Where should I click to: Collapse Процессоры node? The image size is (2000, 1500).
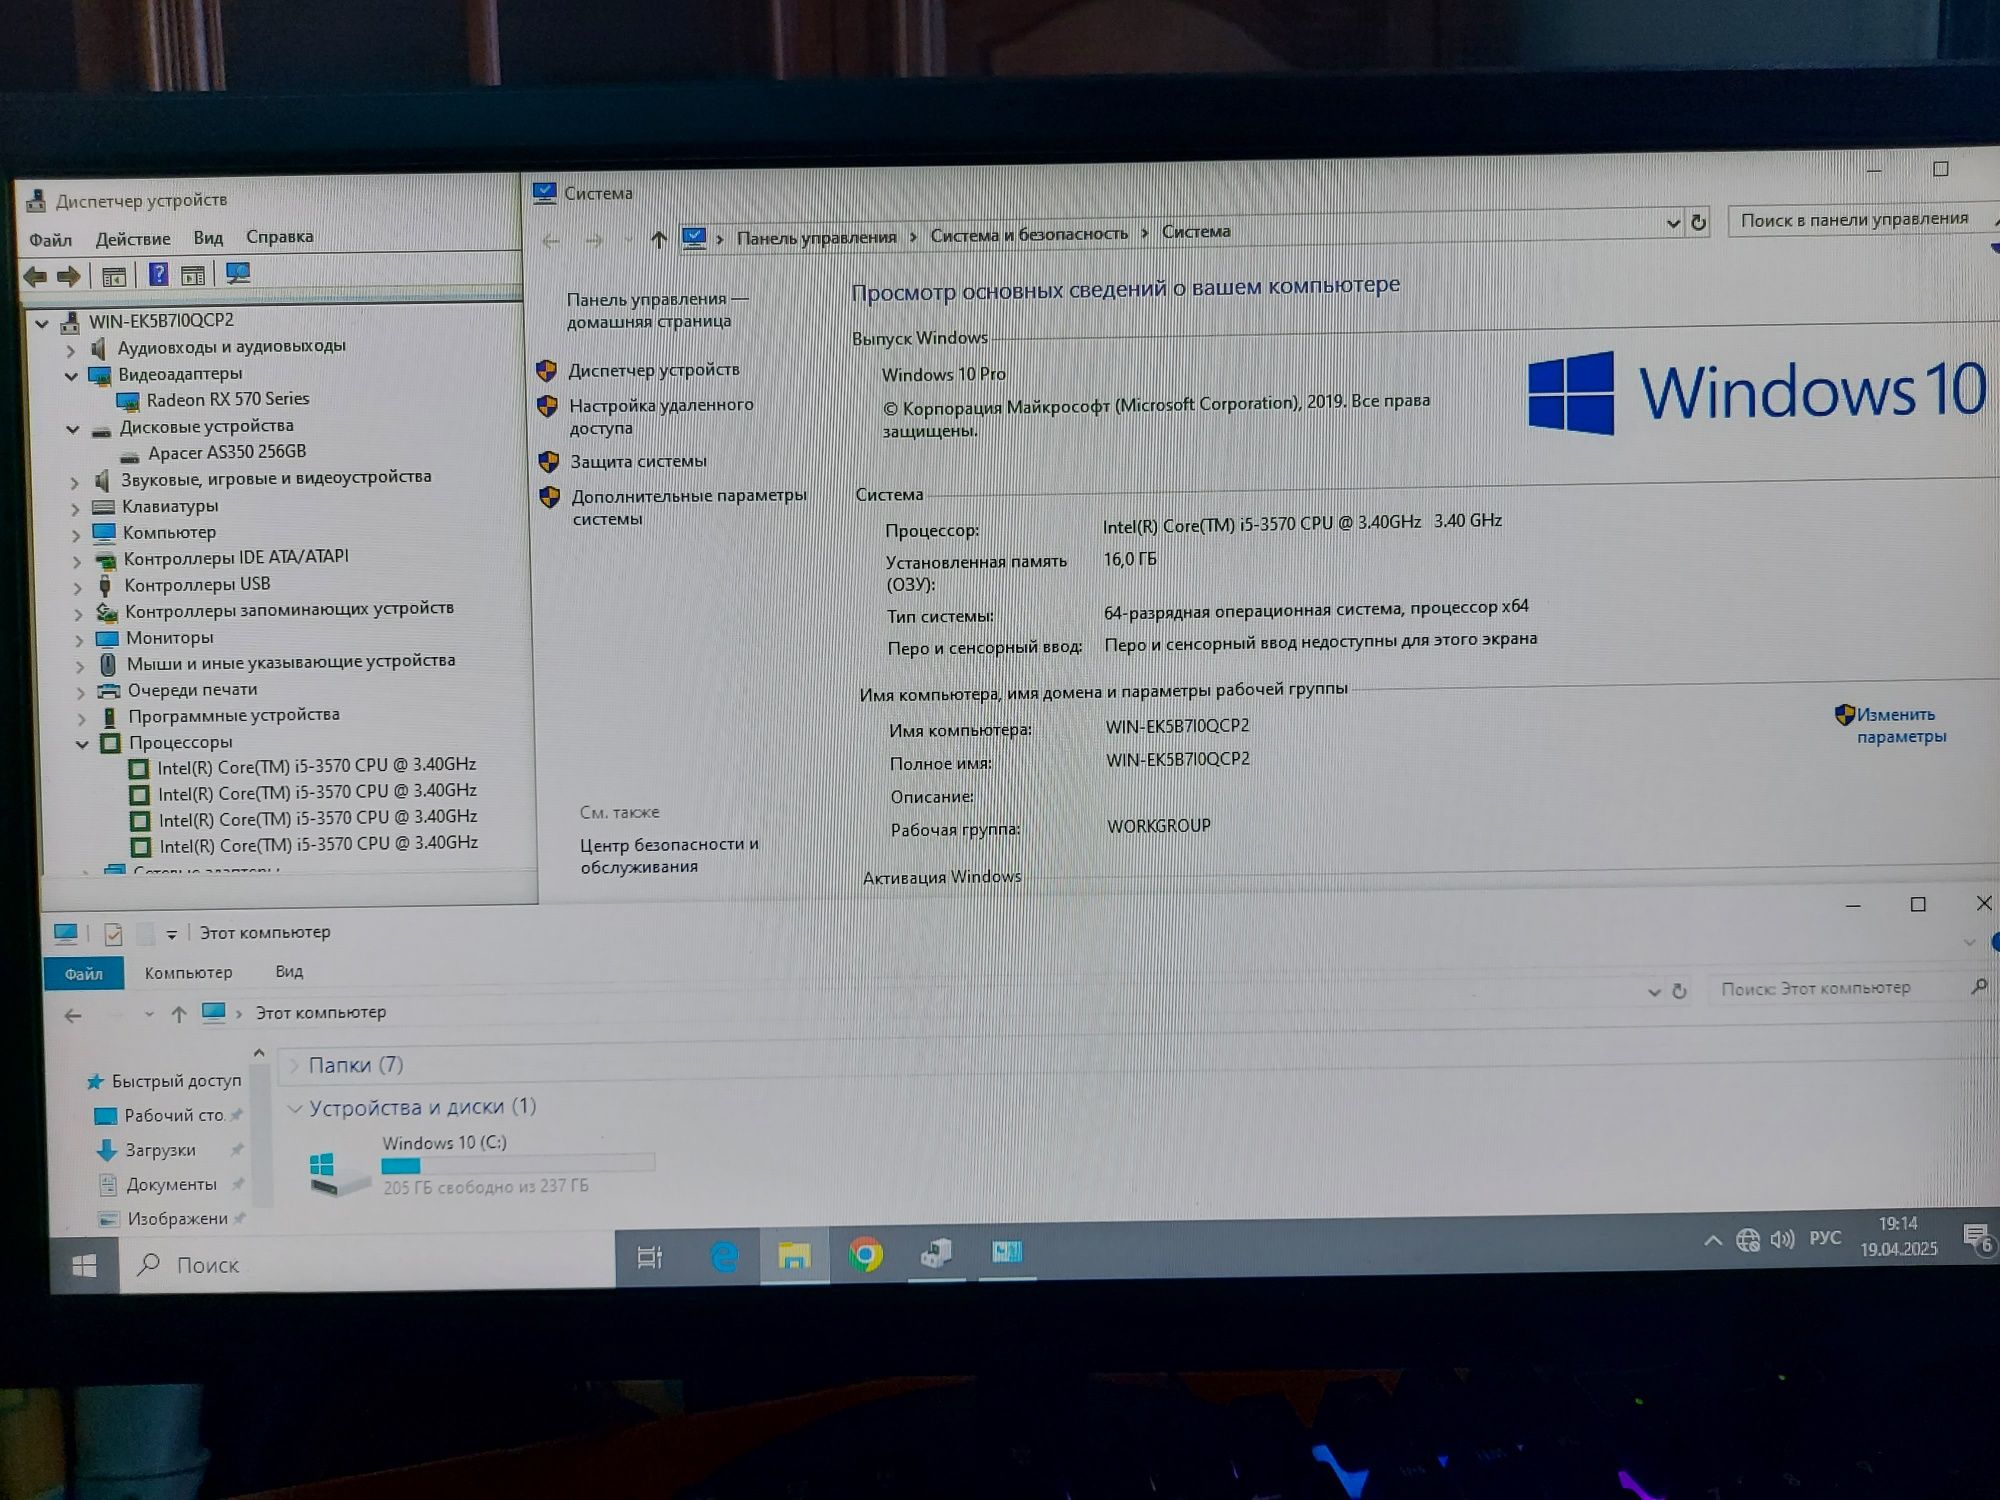coord(82,743)
